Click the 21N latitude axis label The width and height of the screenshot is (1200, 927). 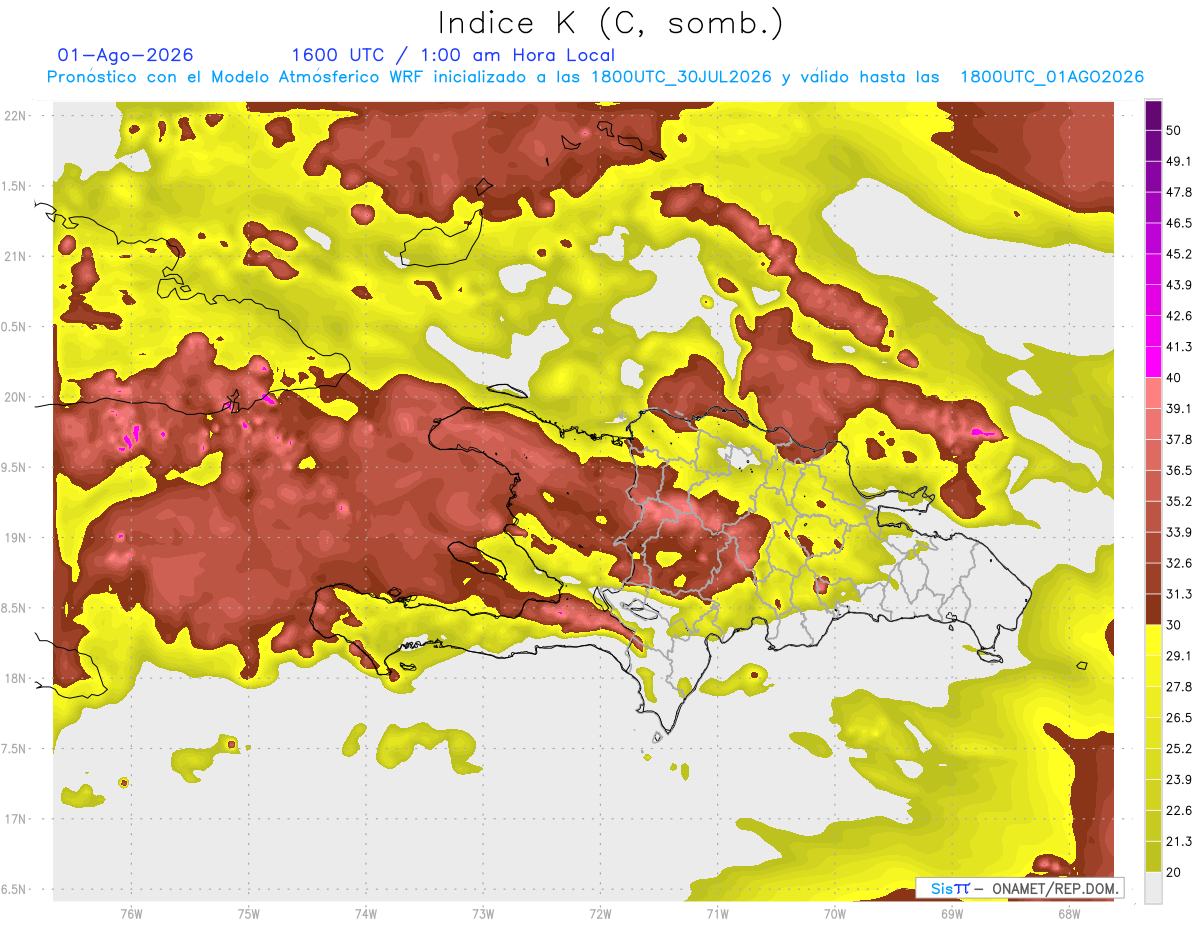coord(15,256)
